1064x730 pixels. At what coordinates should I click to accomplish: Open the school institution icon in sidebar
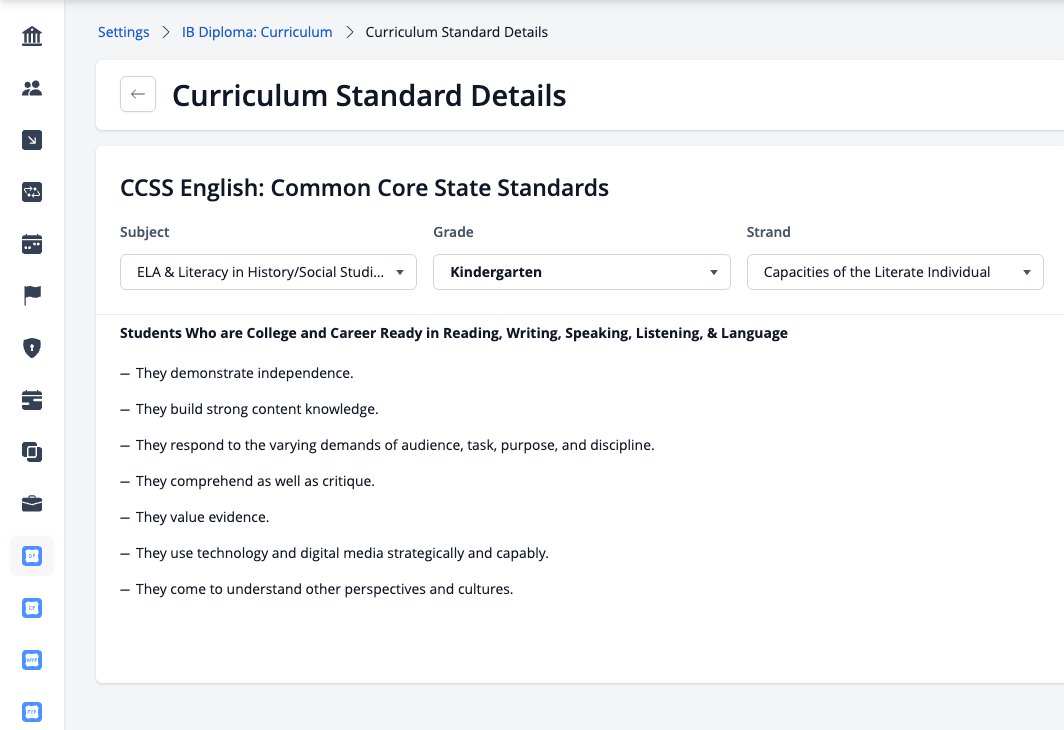(32, 36)
